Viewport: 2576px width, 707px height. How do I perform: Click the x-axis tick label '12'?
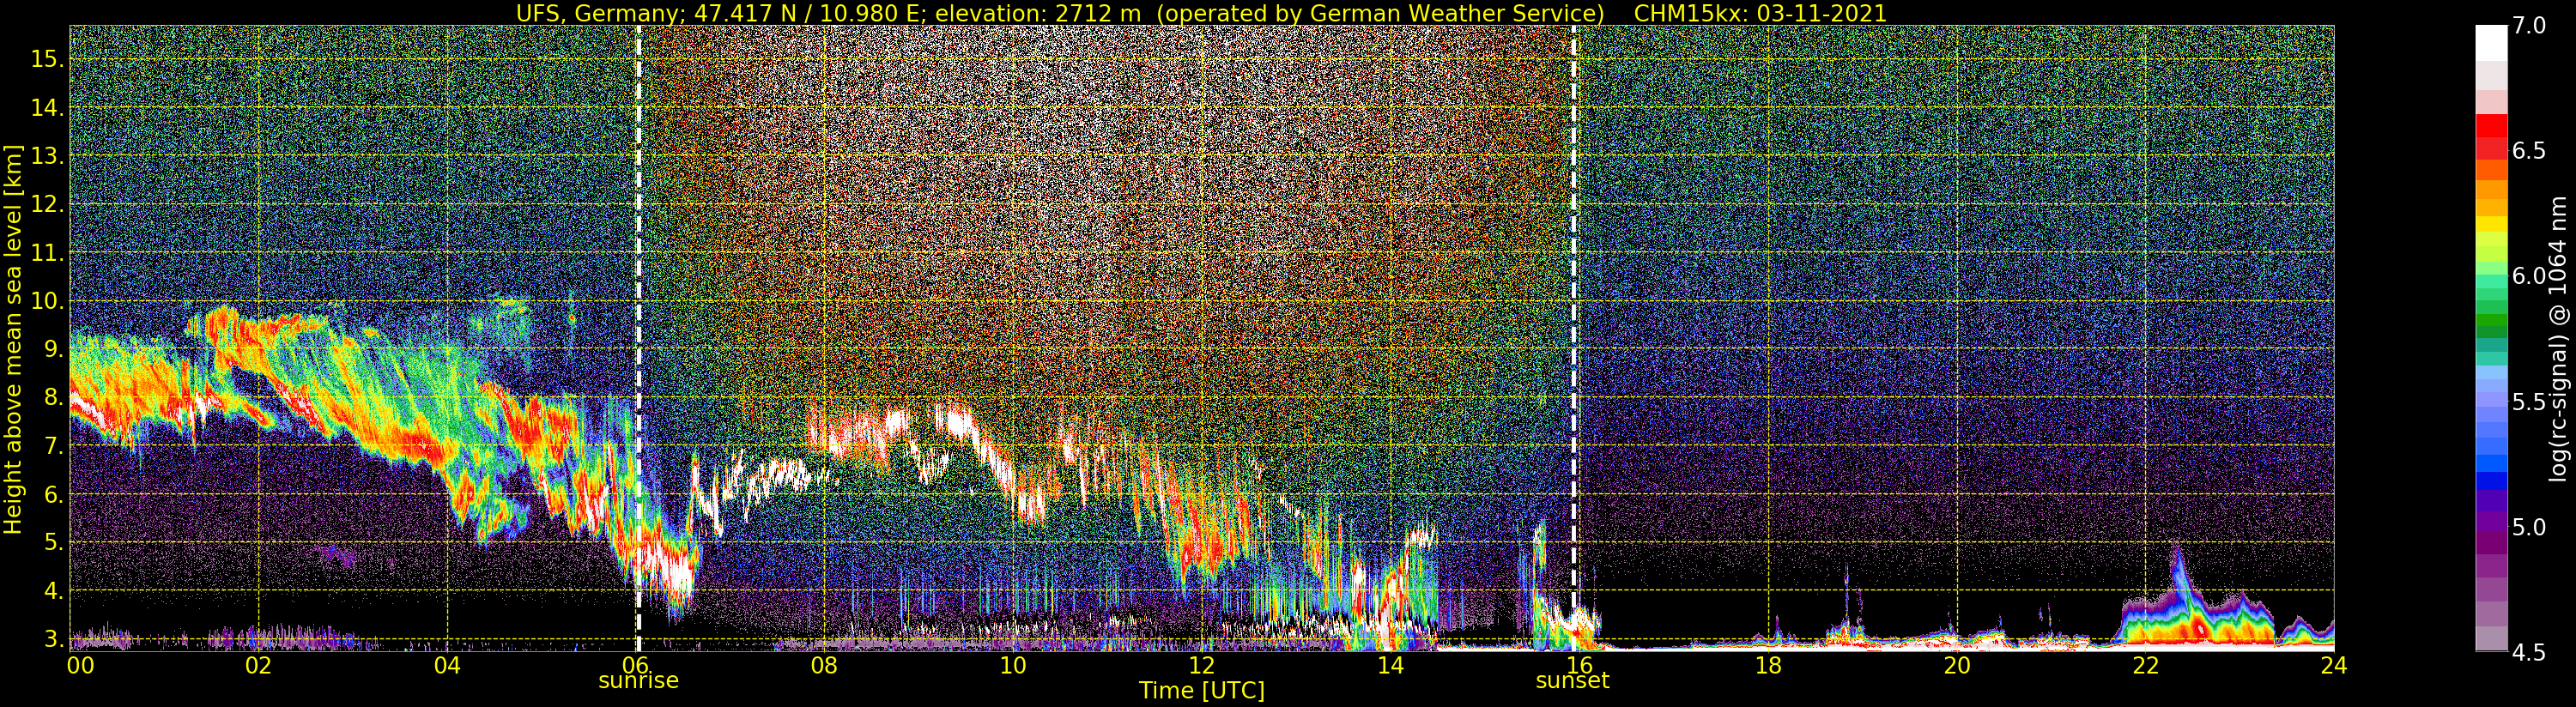1202,665
